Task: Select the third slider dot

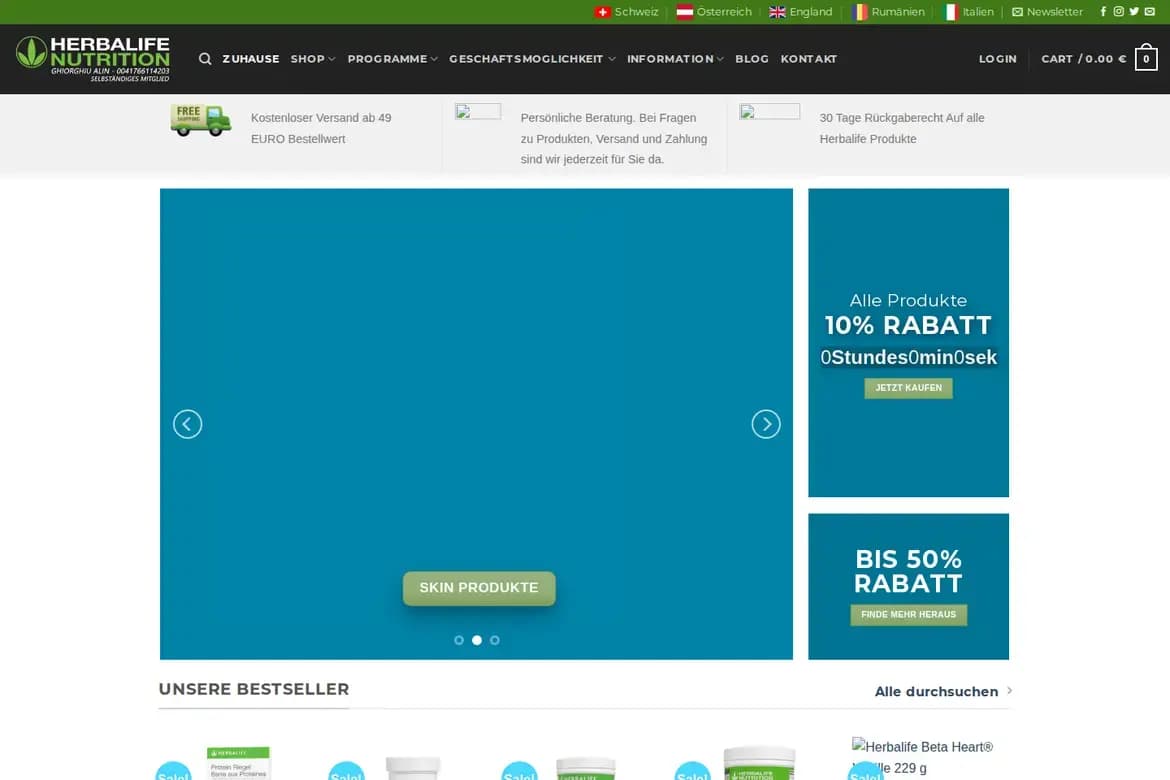Action: (x=495, y=640)
